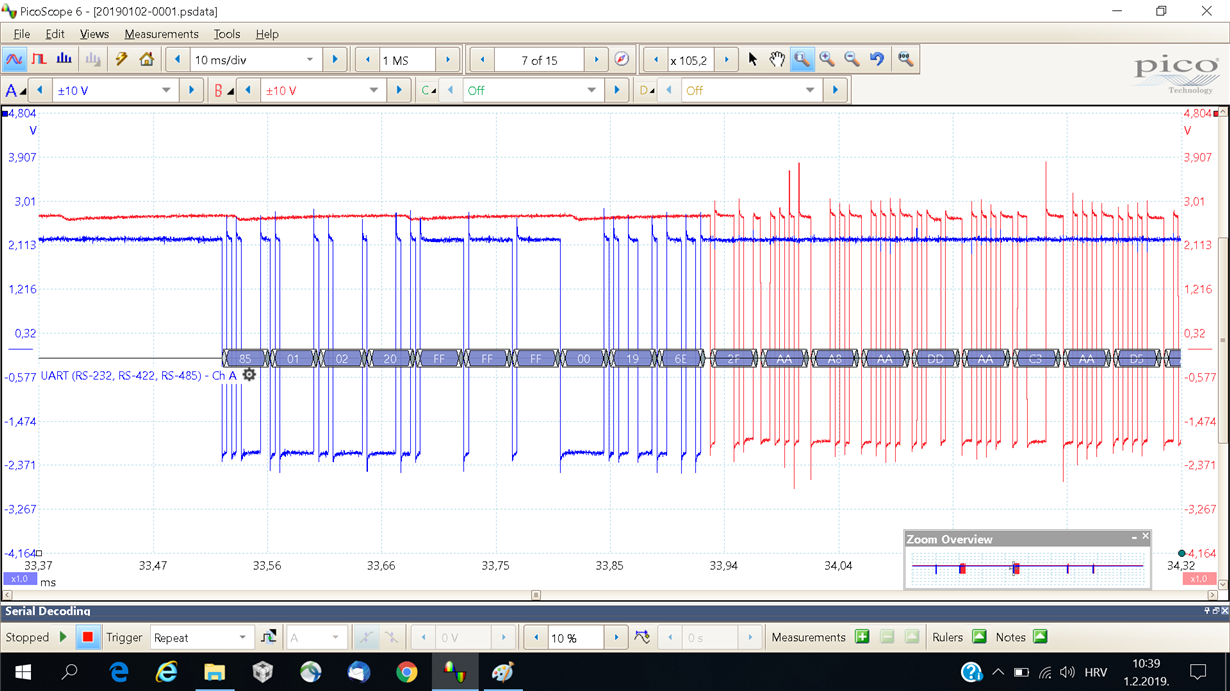Open the Measurements menu
This screenshot has width=1230, height=691.
(161, 34)
